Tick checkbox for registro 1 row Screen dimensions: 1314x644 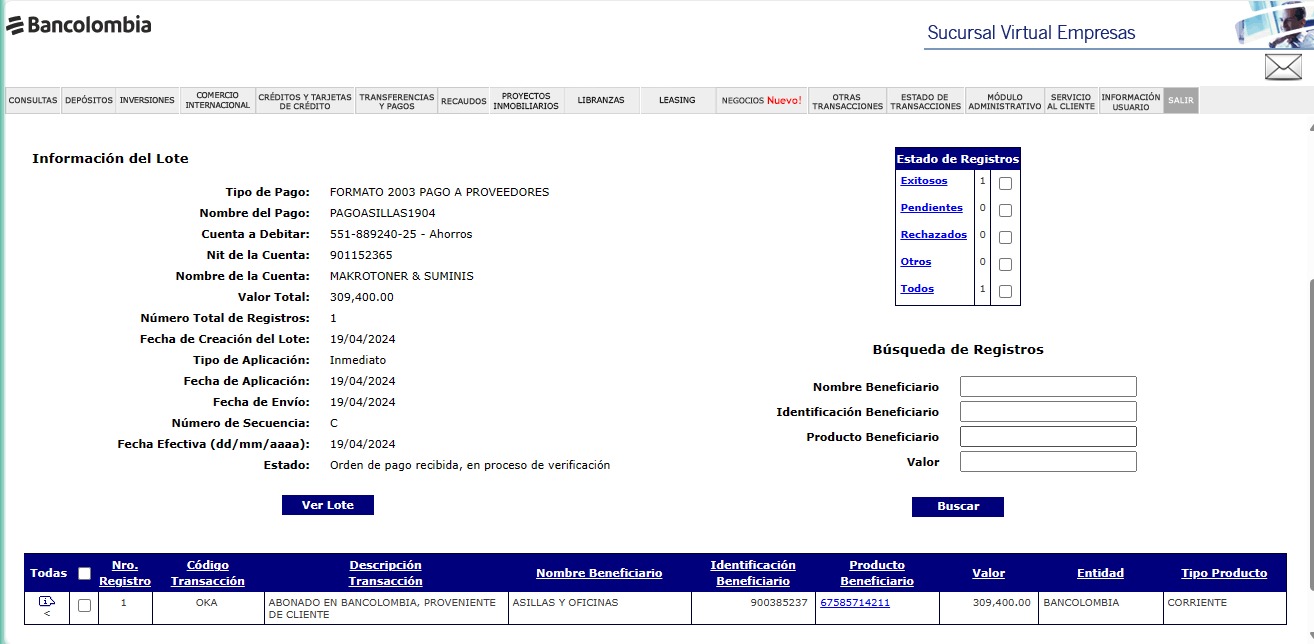click(x=84, y=605)
